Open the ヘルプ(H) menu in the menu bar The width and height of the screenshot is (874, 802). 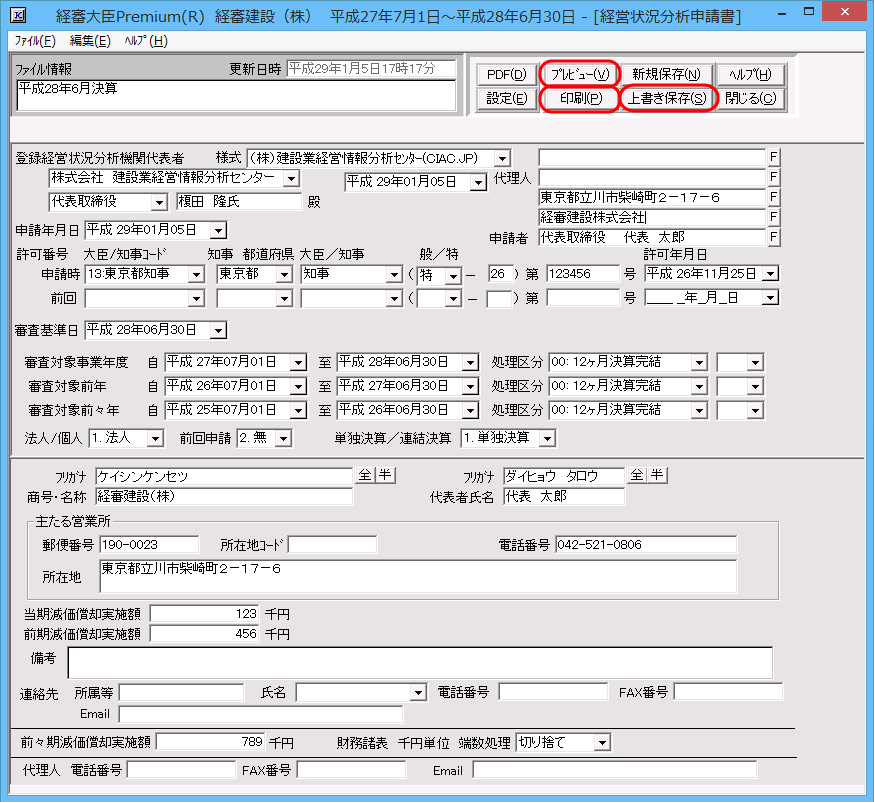click(146, 41)
